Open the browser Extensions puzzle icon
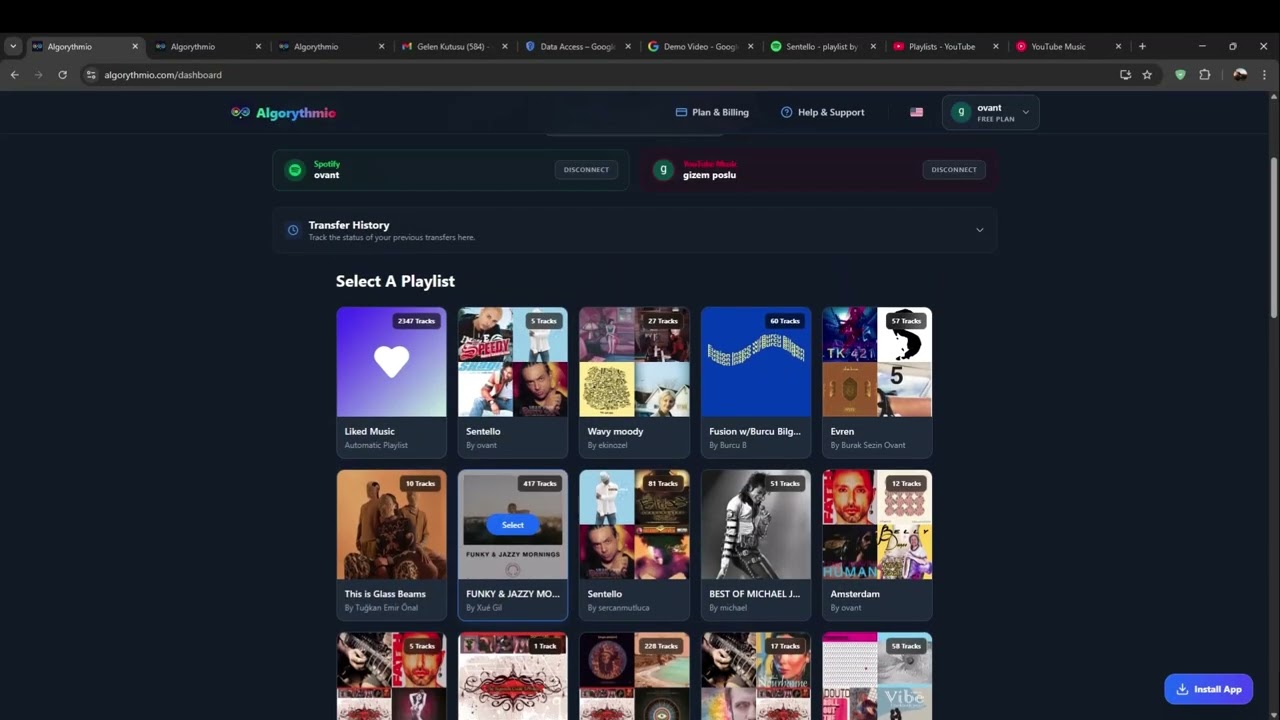Viewport: 1280px width, 720px height. [x=1204, y=75]
